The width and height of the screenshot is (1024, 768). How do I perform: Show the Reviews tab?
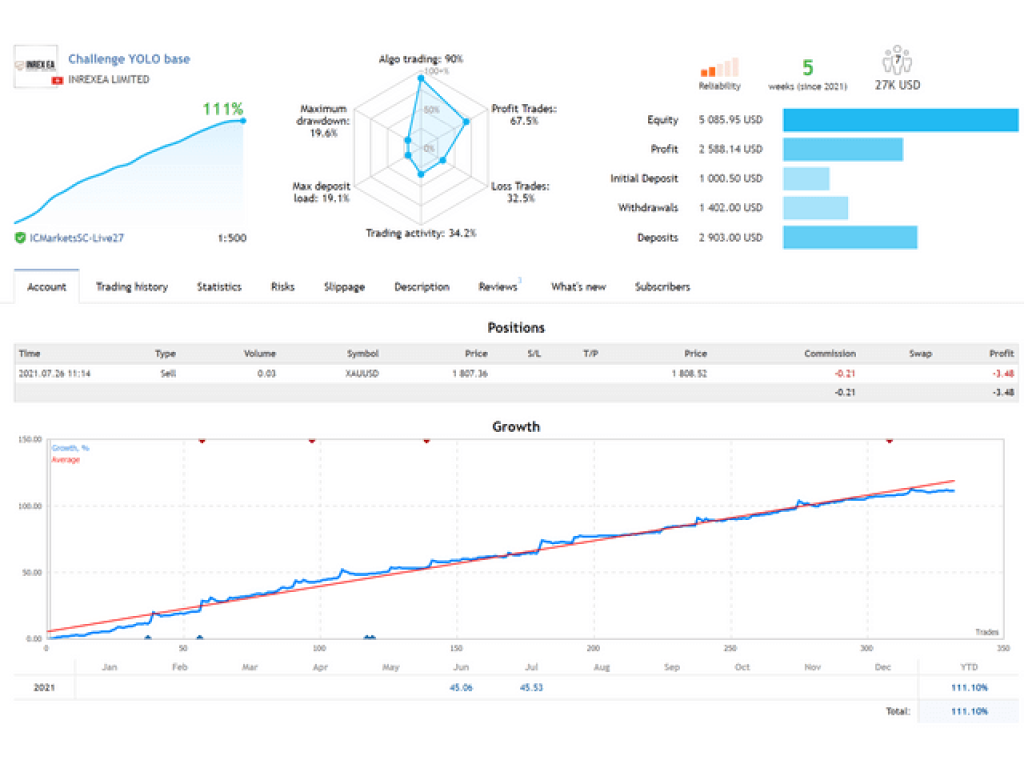pos(497,287)
